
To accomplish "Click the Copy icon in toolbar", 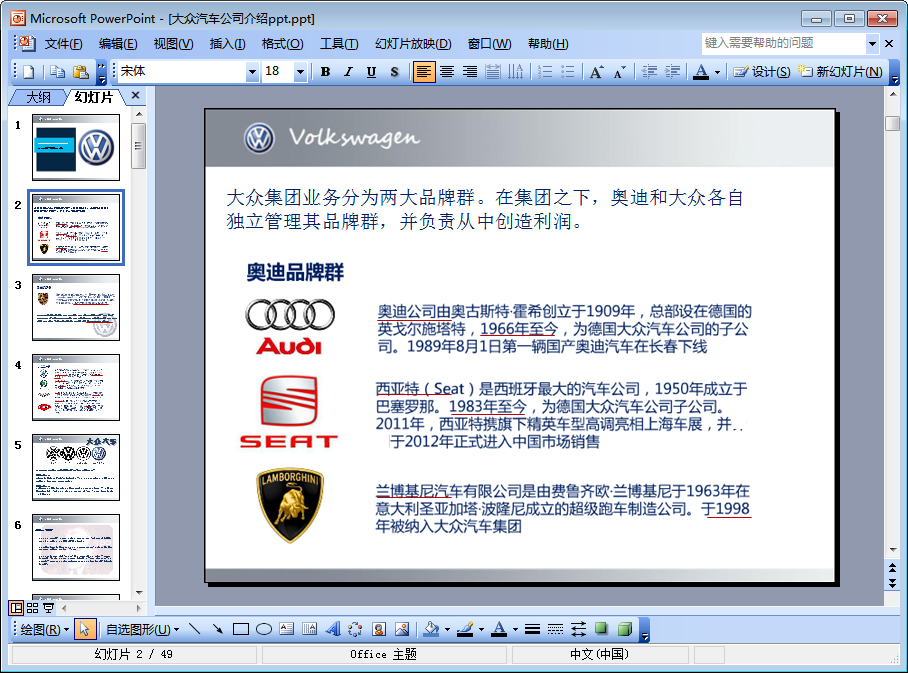I will [57, 72].
